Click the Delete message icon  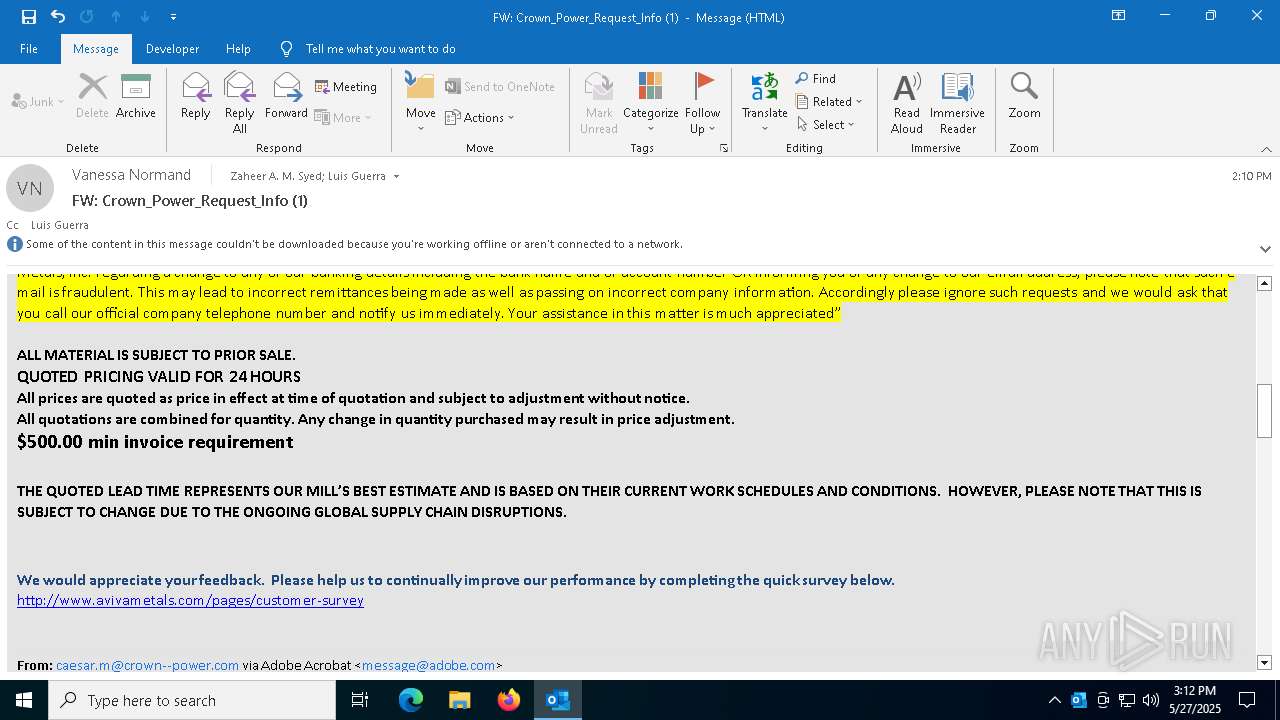tap(92, 96)
